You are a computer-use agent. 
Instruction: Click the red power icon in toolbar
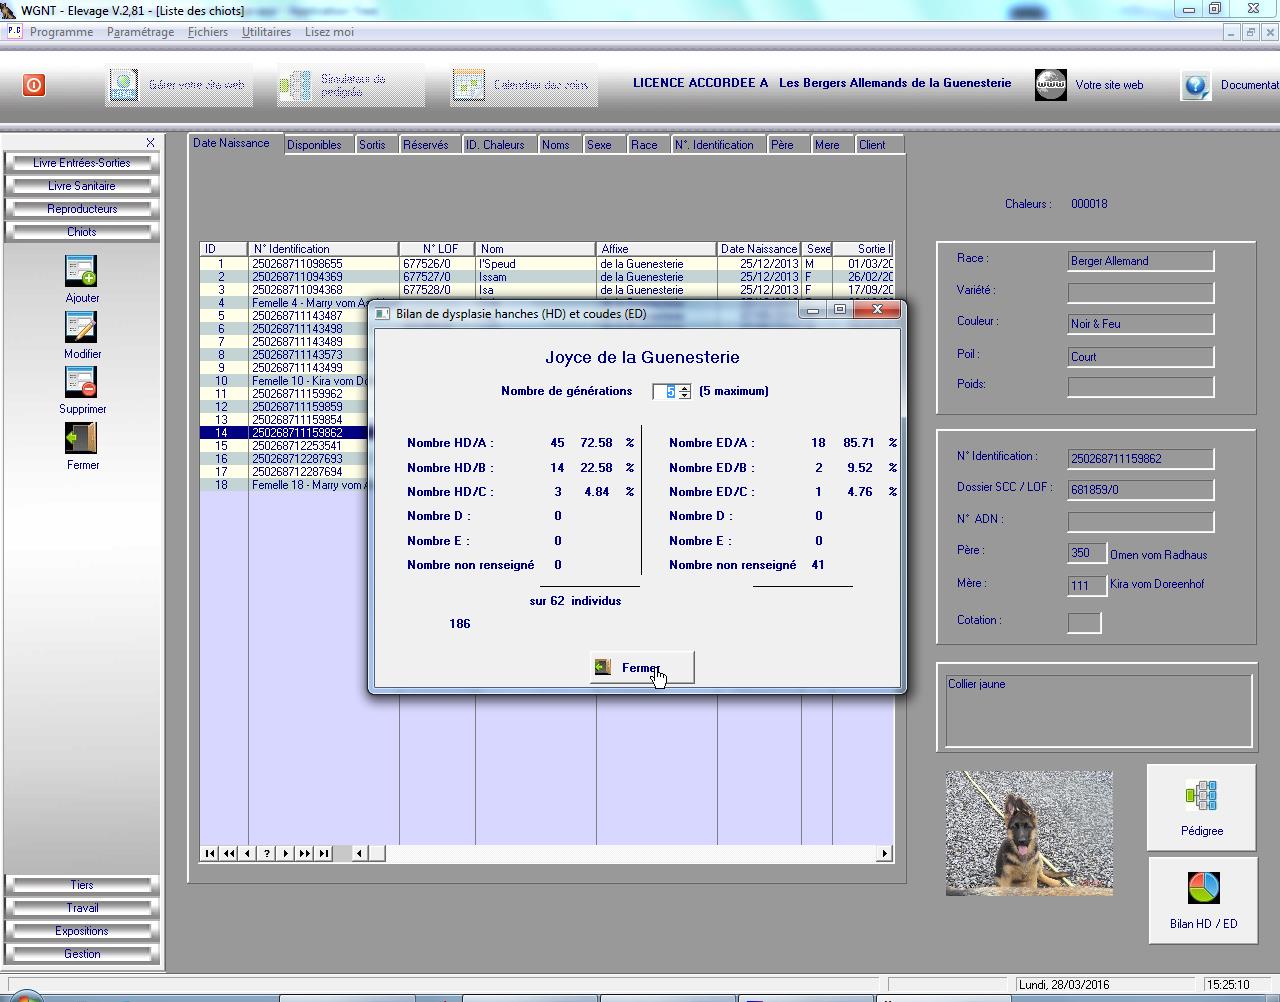[x=34, y=85]
